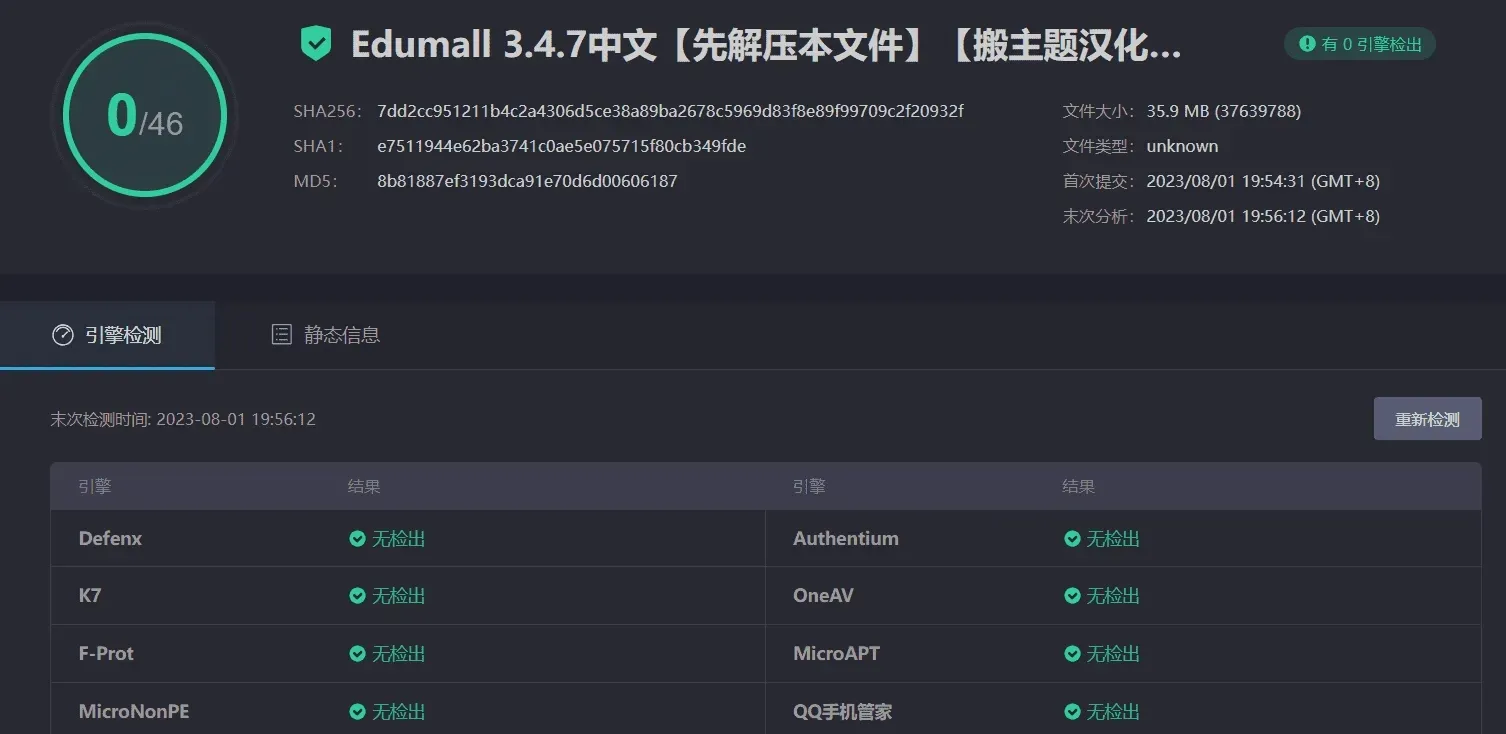The image size is (1506, 734).
Task: Click the OneAV engine name
Action: coord(823,596)
